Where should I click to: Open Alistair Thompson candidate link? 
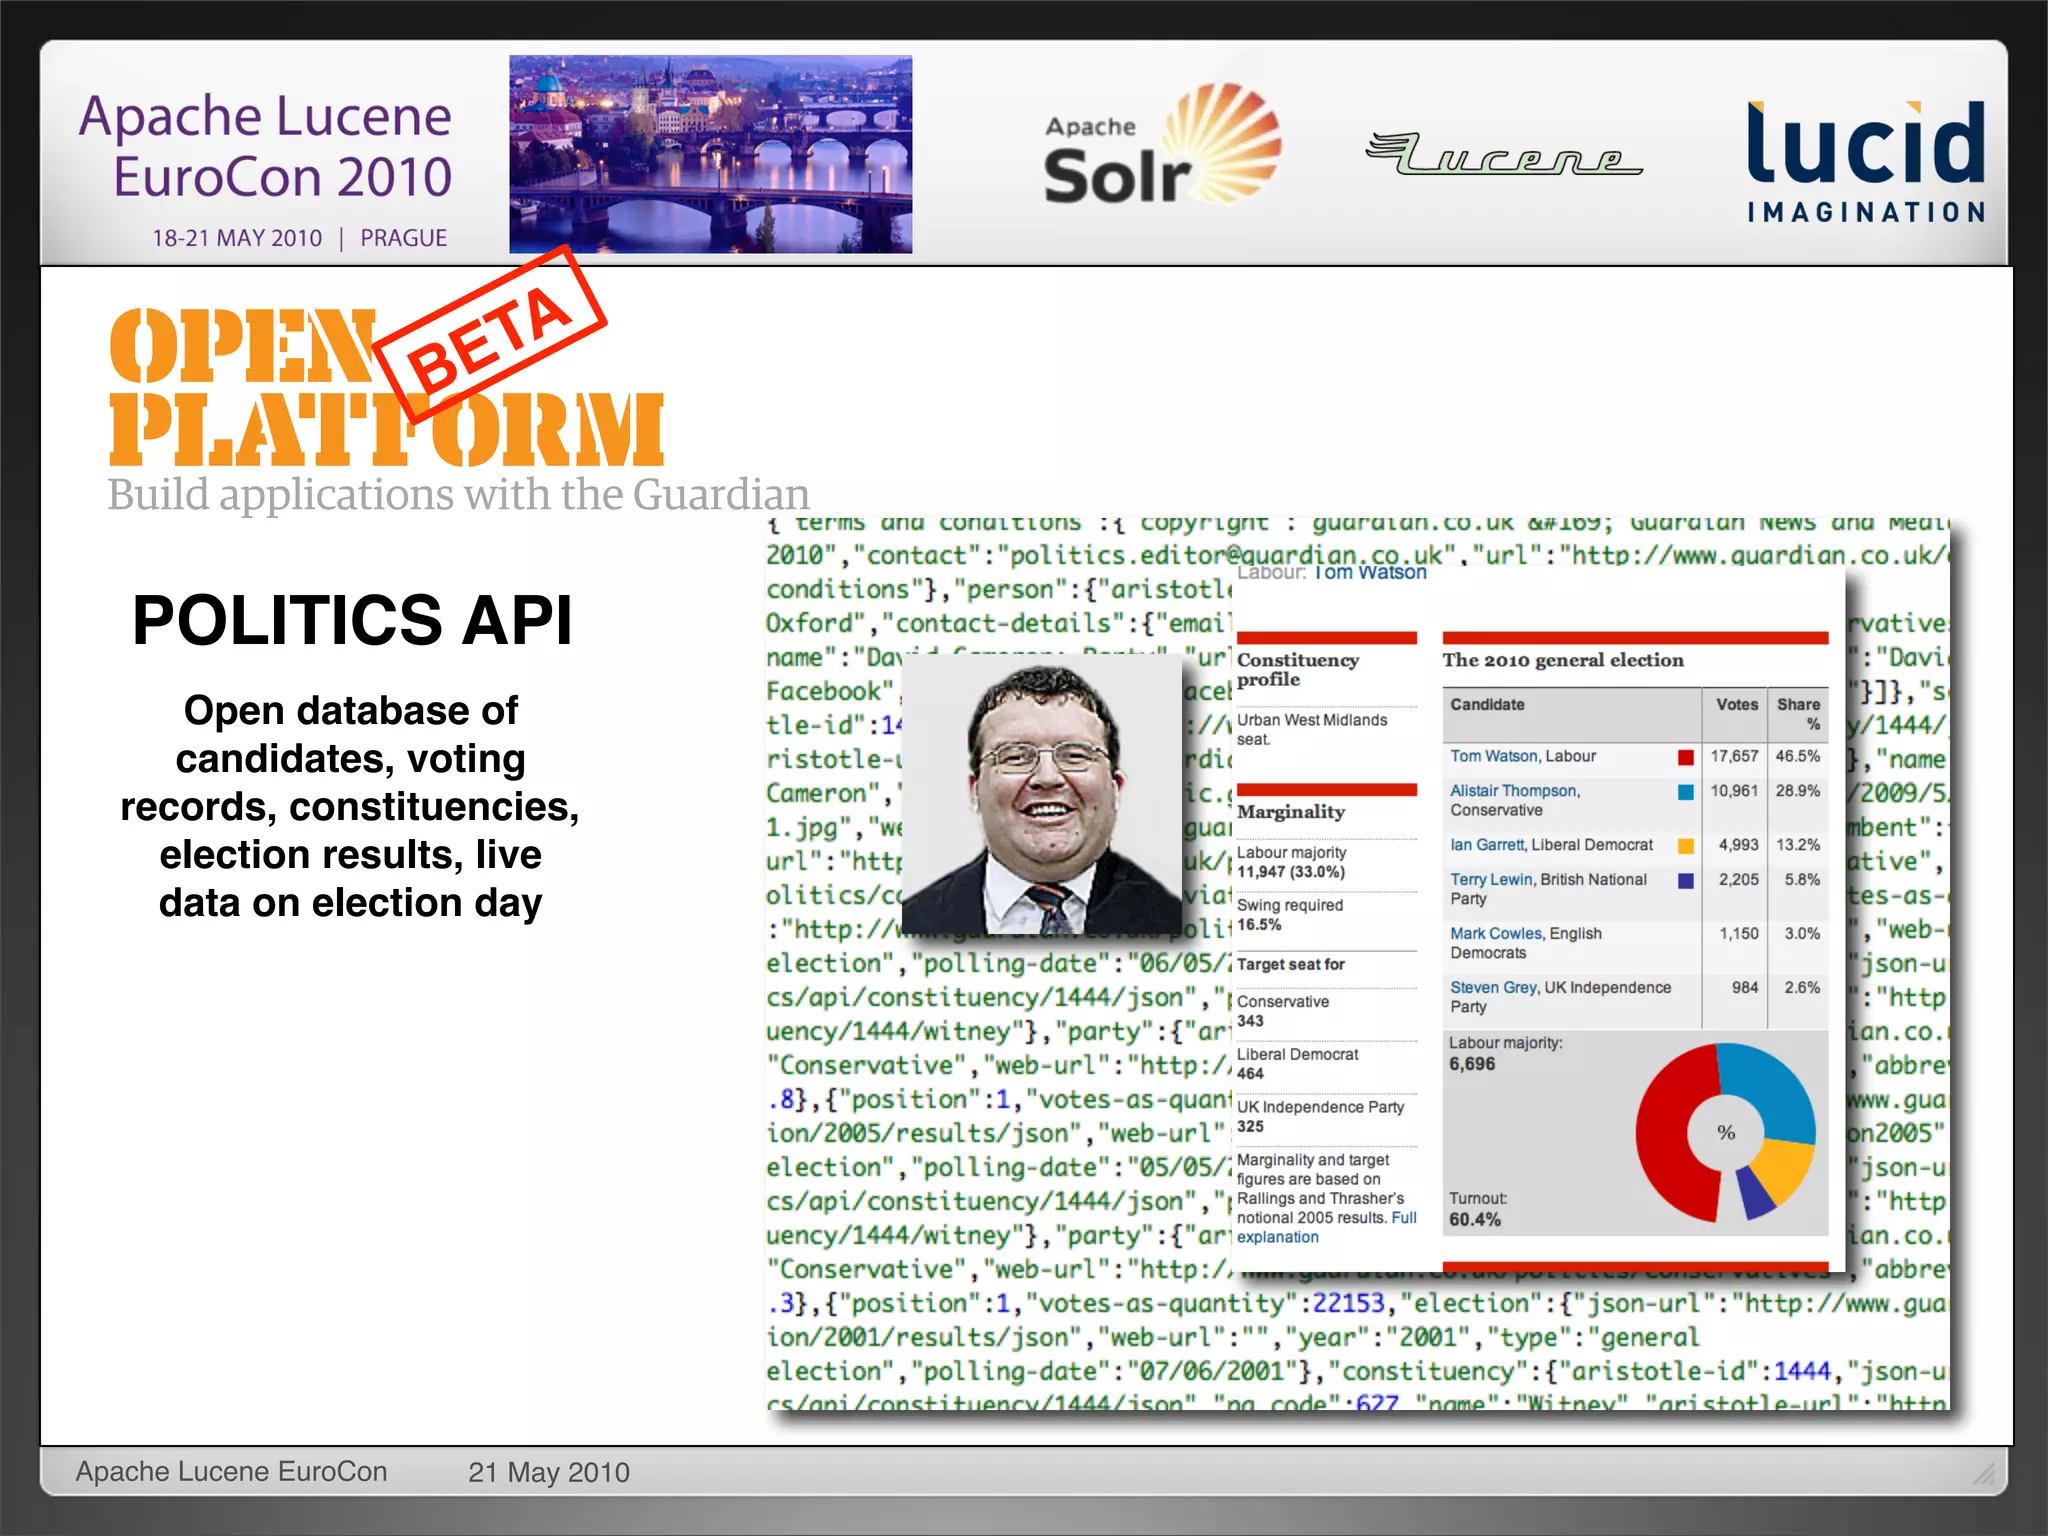[1514, 791]
